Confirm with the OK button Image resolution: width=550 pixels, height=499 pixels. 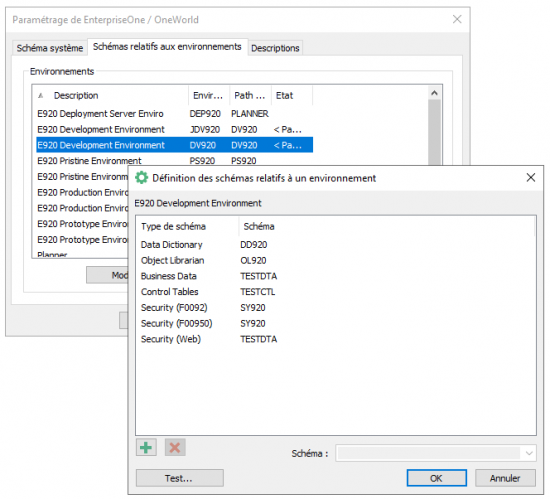(436, 478)
